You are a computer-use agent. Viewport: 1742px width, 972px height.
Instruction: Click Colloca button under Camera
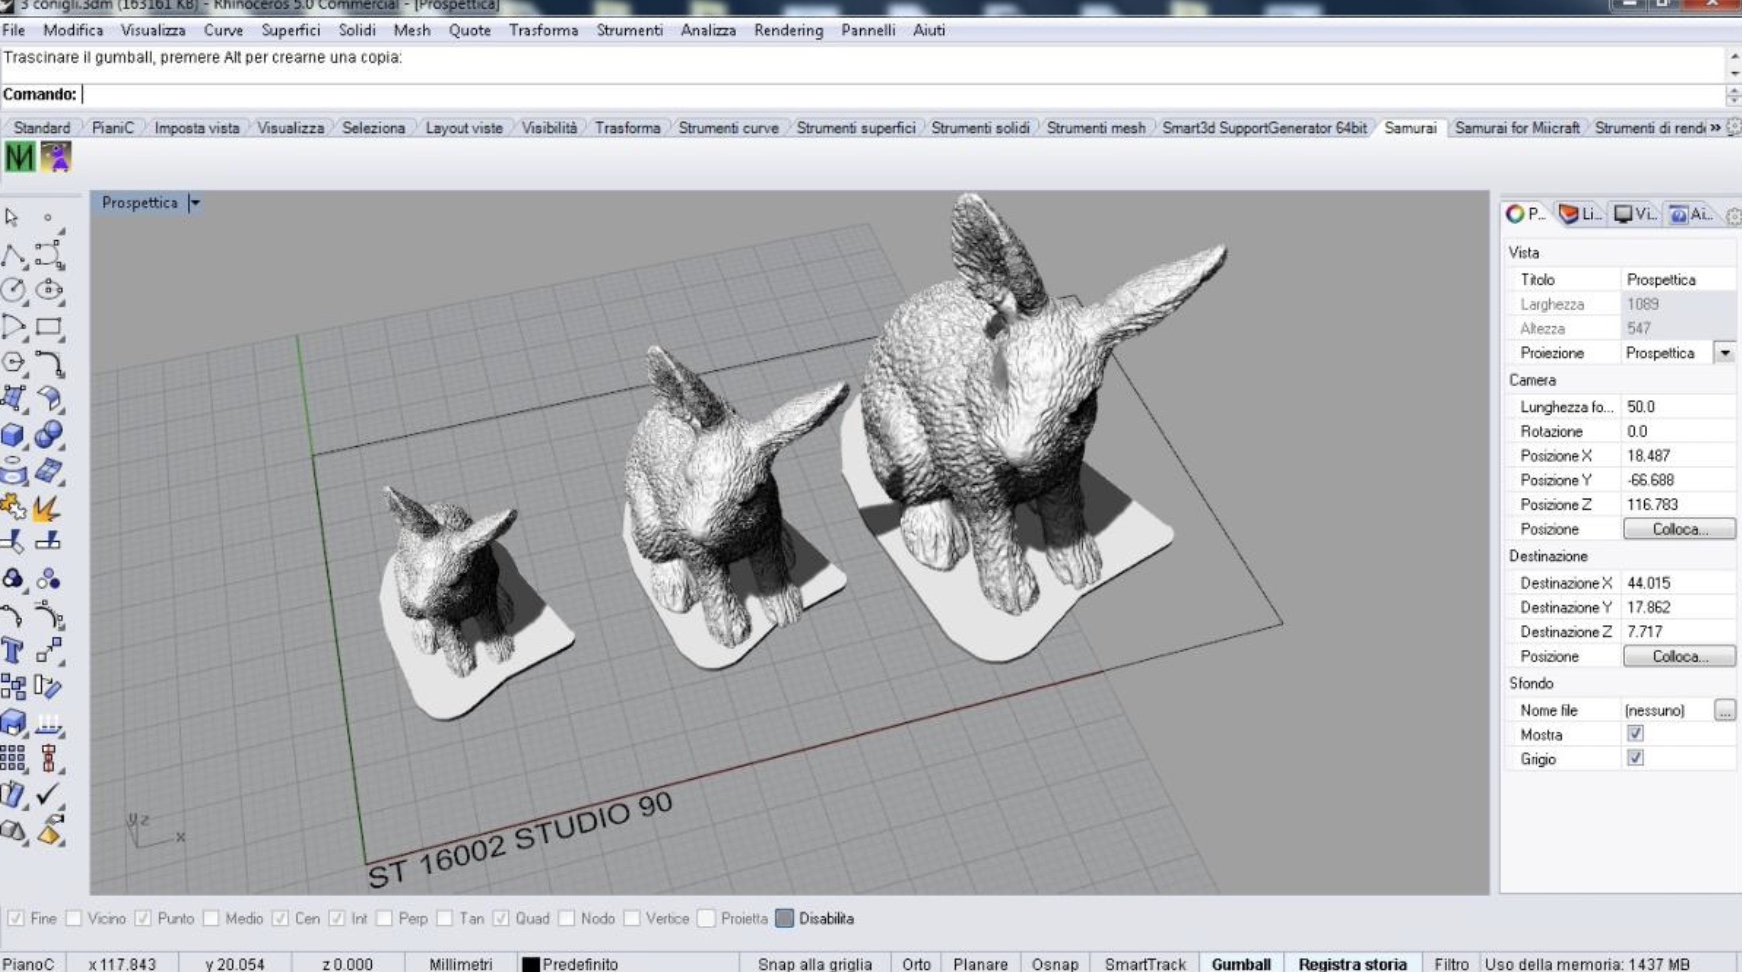click(1679, 529)
